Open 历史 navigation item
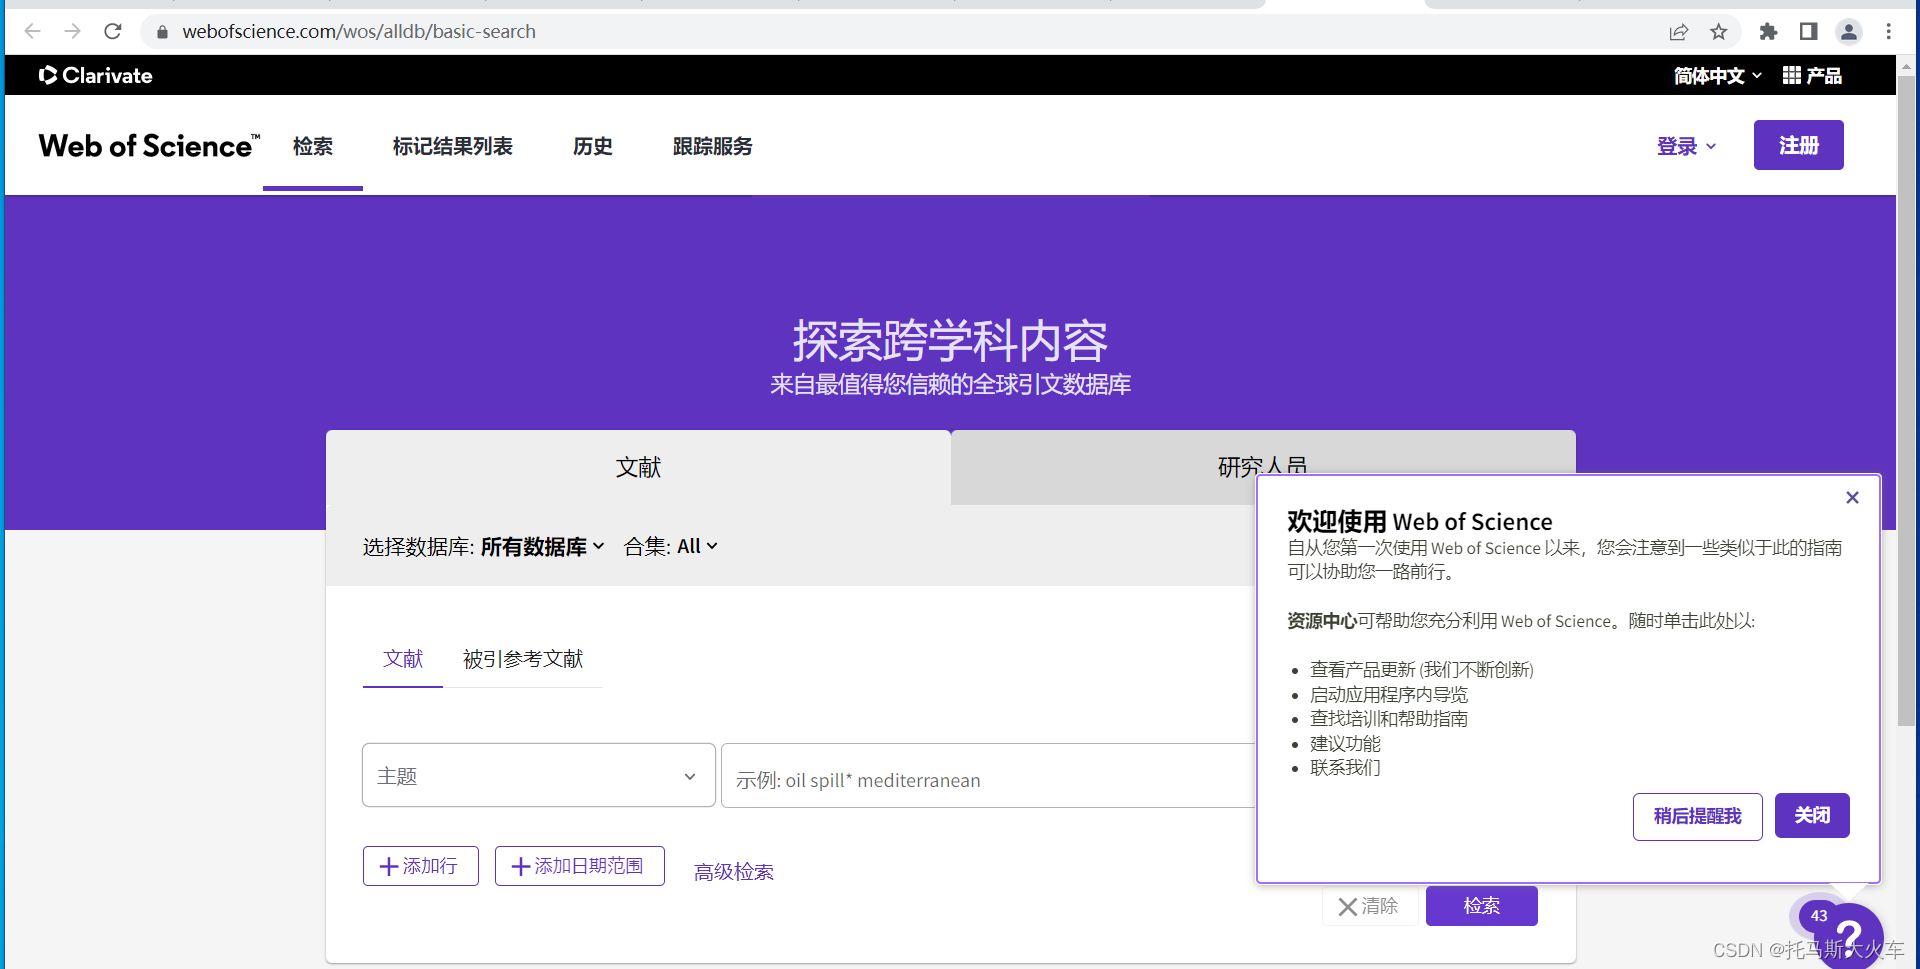1920x969 pixels. [593, 146]
